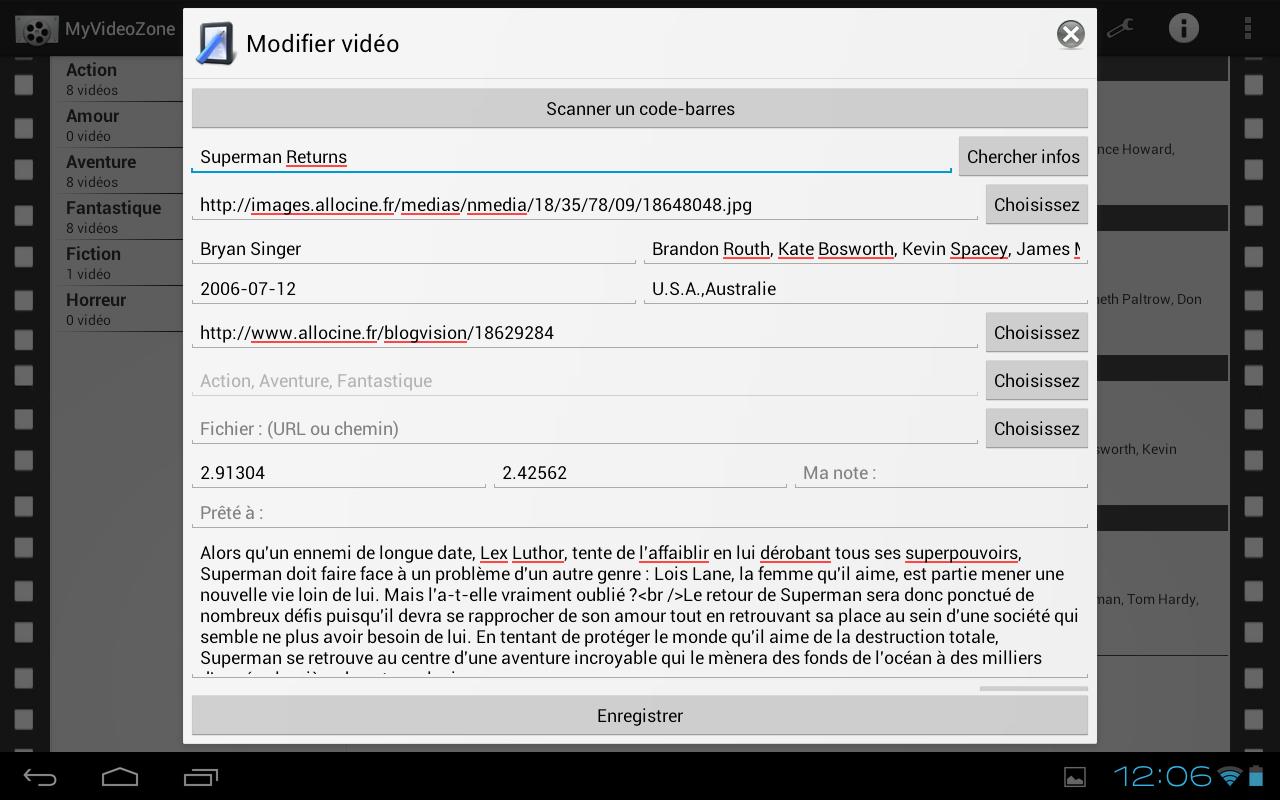
Task: Click the Chercher infos button
Action: (1023, 156)
